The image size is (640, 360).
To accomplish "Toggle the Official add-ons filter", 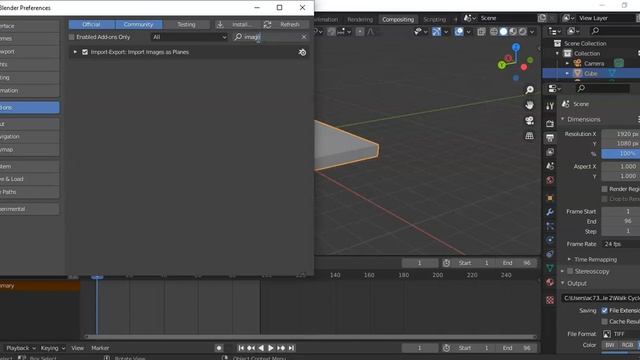I will (x=91, y=24).
